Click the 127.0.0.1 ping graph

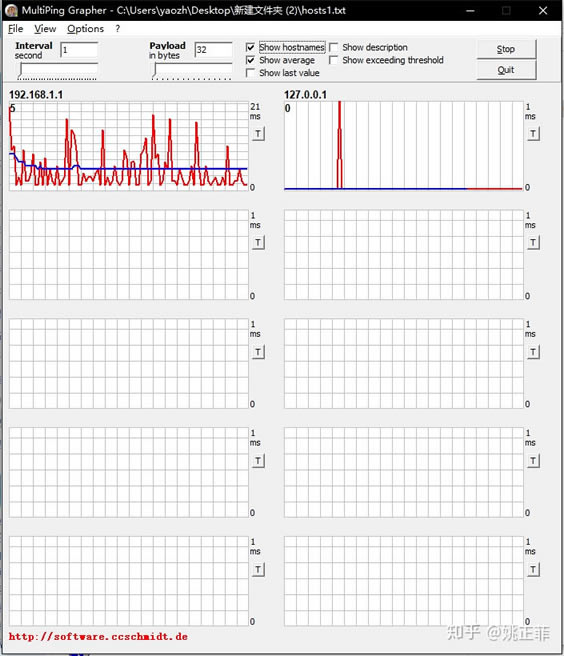tap(404, 146)
